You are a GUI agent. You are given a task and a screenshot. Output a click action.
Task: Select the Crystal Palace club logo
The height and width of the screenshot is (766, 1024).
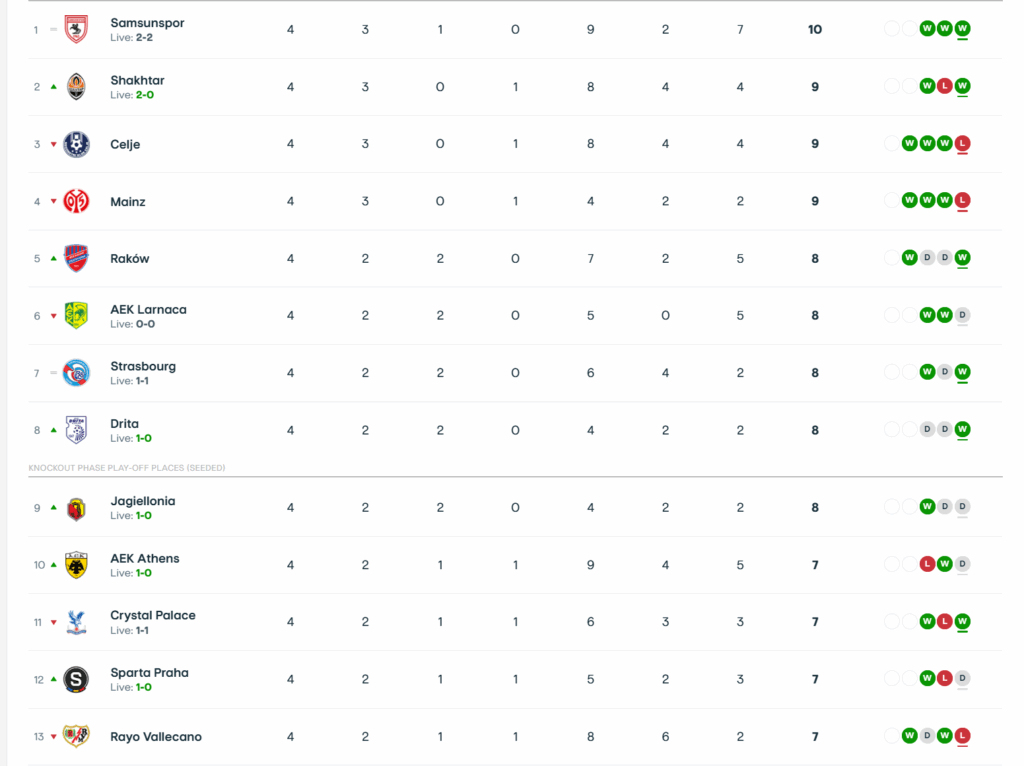click(77, 622)
